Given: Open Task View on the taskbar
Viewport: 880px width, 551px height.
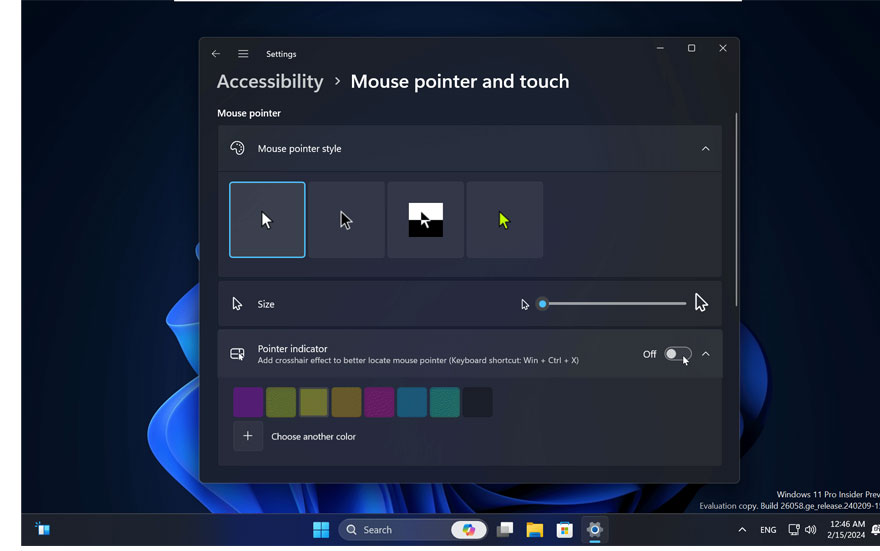Looking at the screenshot, I should [x=505, y=530].
